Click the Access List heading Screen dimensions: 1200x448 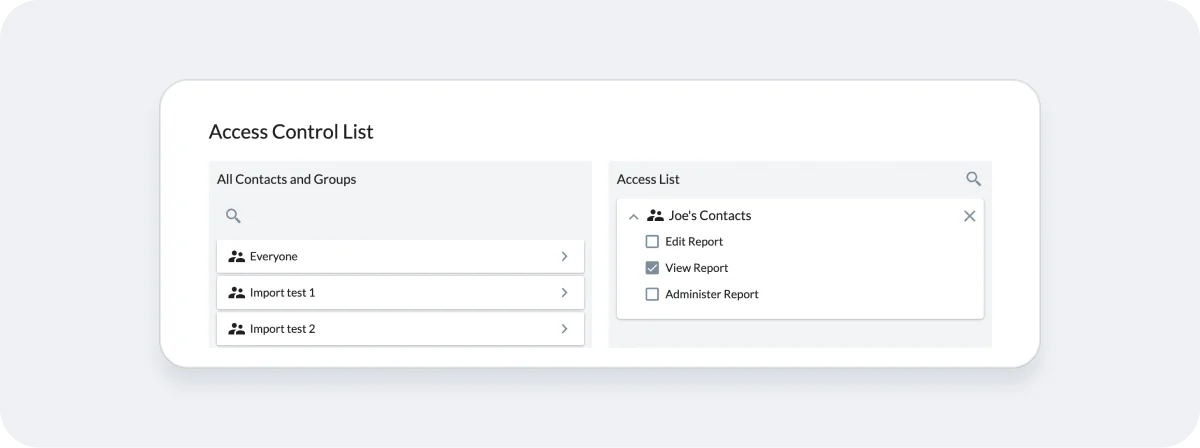648,180
